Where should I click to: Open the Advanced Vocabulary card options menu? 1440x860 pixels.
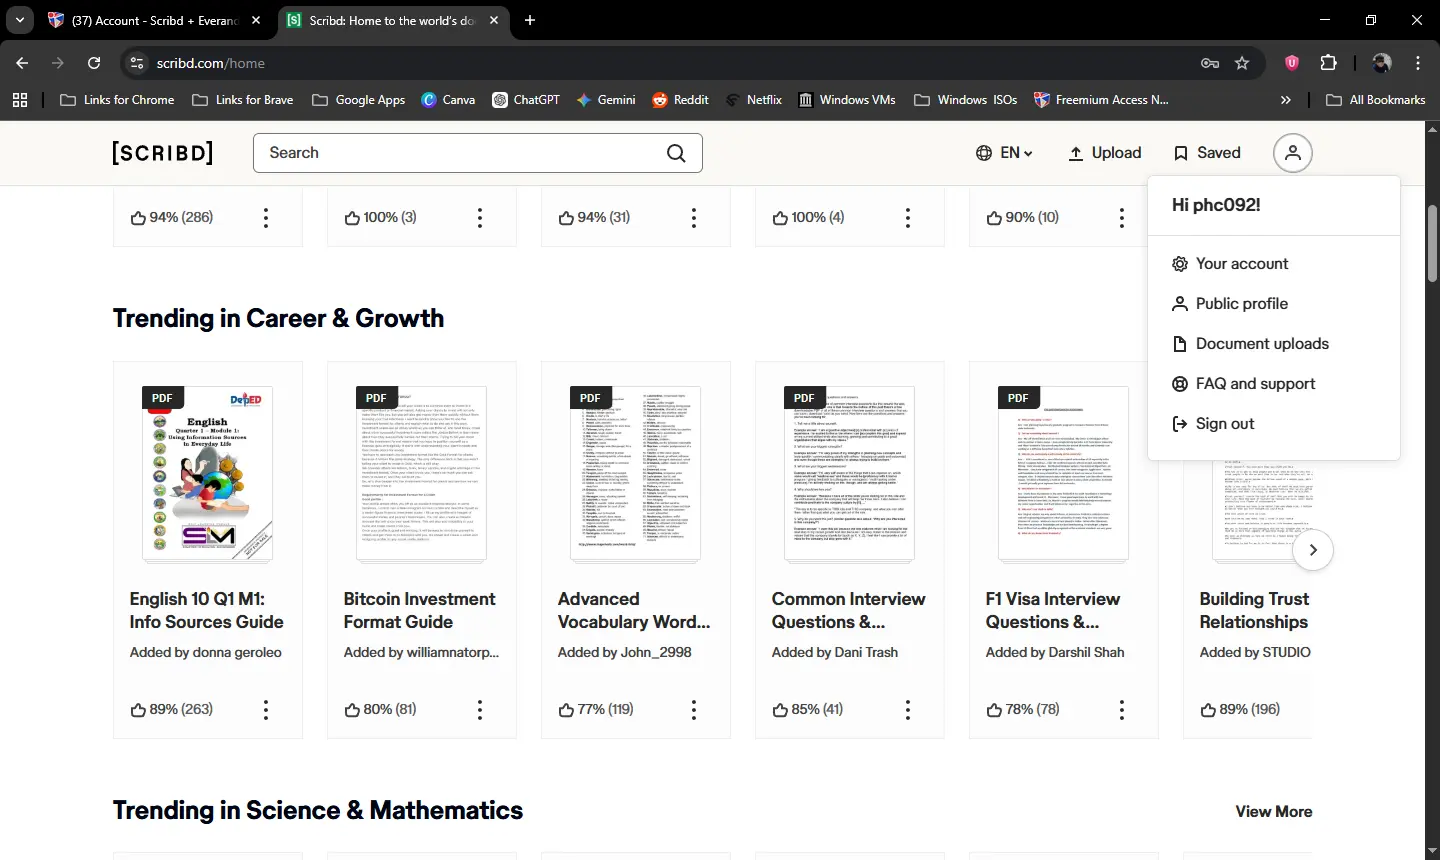tap(694, 710)
